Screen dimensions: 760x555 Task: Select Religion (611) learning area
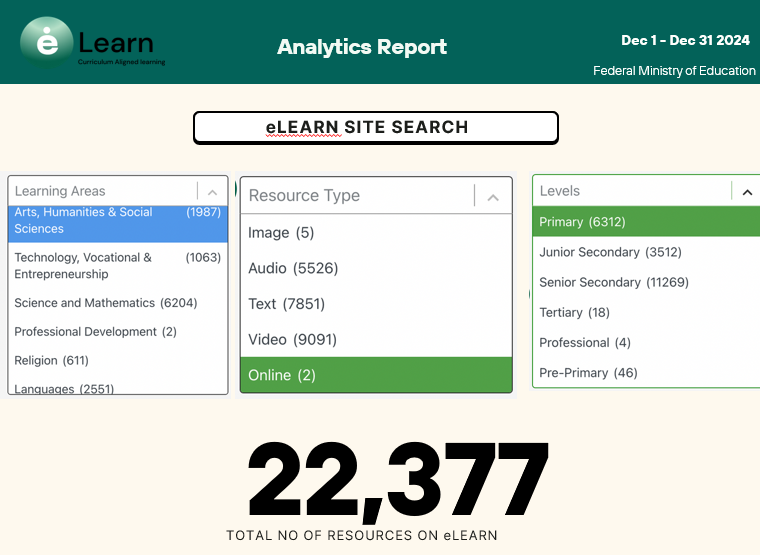click(118, 361)
